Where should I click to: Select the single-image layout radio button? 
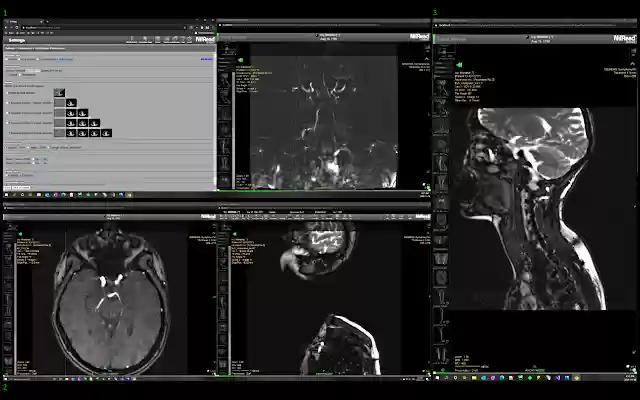[7, 93]
